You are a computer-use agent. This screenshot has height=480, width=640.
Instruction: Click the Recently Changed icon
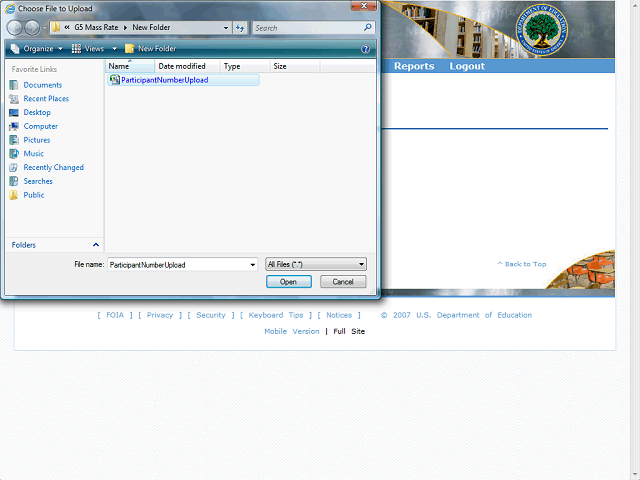click(x=14, y=167)
